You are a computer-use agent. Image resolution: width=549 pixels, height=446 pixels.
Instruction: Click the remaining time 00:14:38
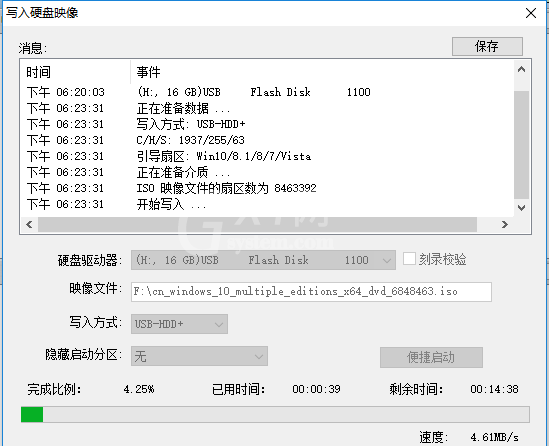pos(494,389)
